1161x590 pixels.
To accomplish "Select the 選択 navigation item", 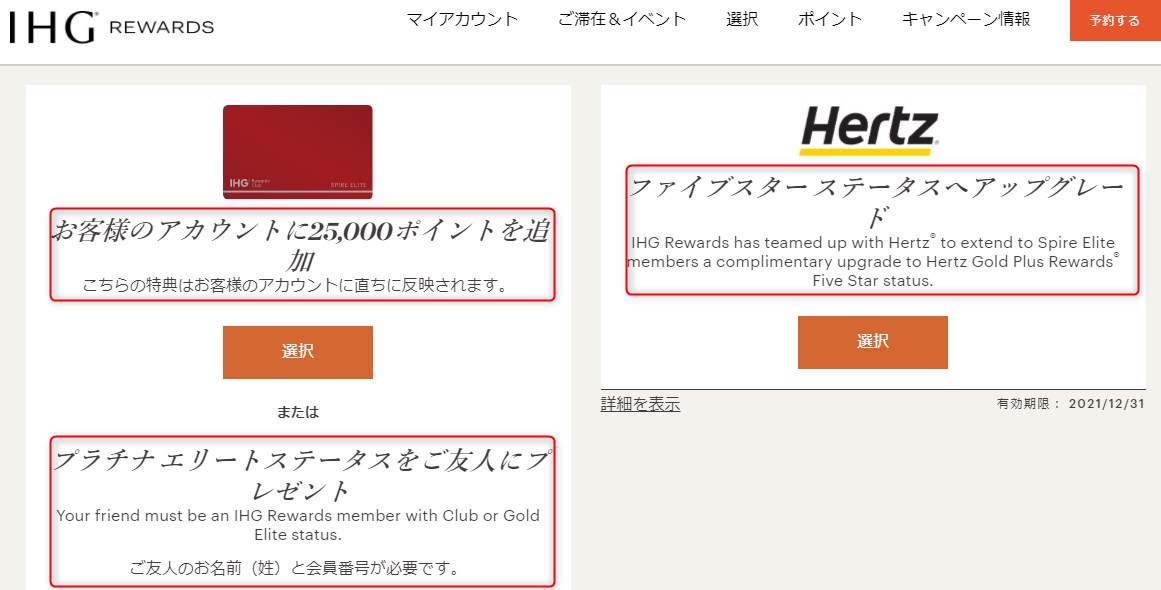I will [x=742, y=19].
